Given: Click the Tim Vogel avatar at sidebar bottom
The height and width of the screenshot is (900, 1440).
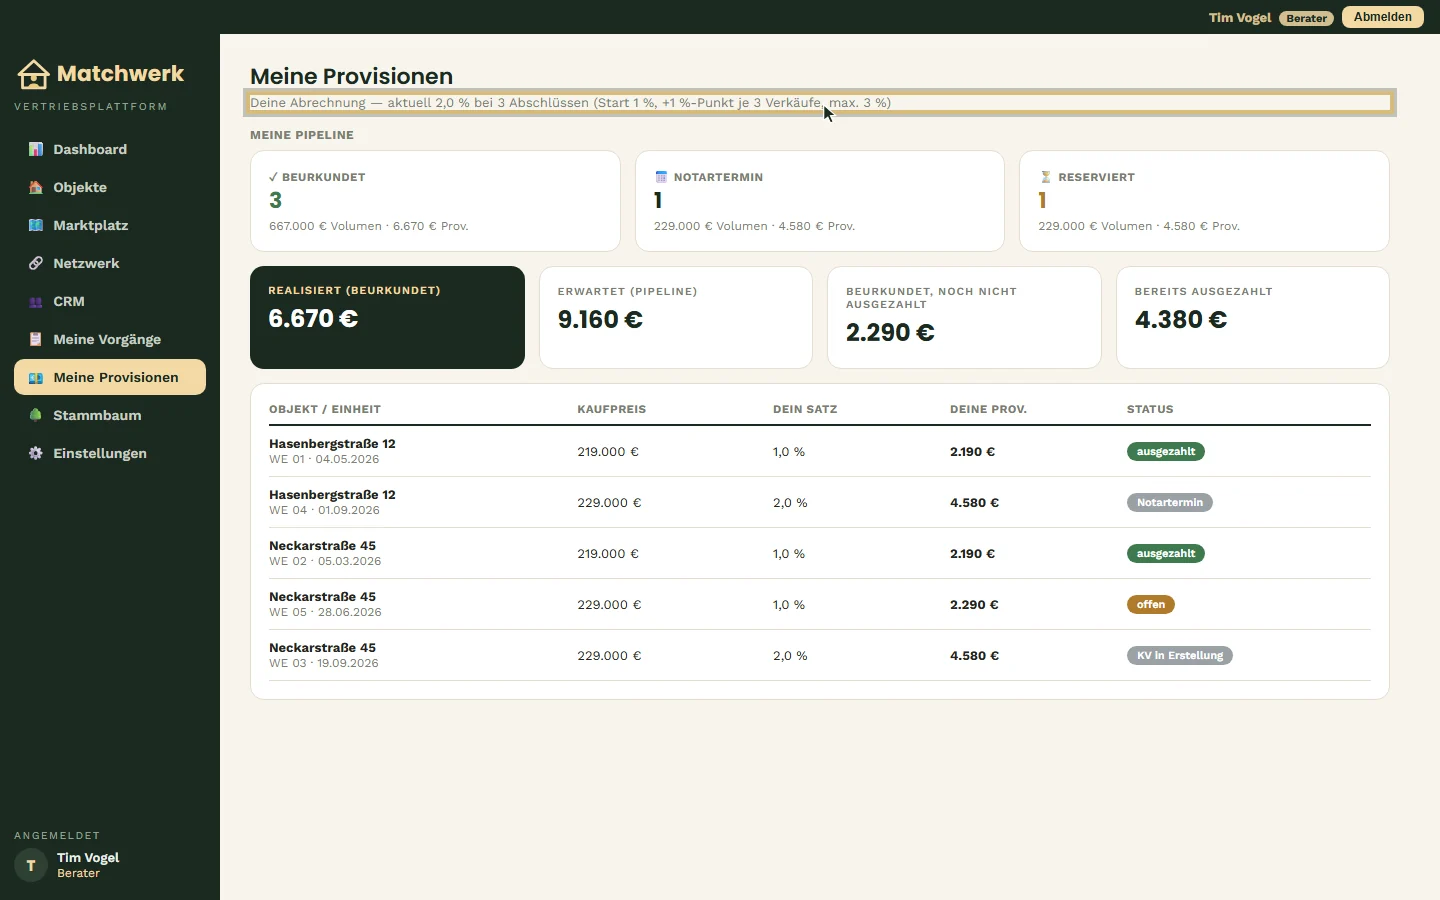Looking at the screenshot, I should point(31,865).
